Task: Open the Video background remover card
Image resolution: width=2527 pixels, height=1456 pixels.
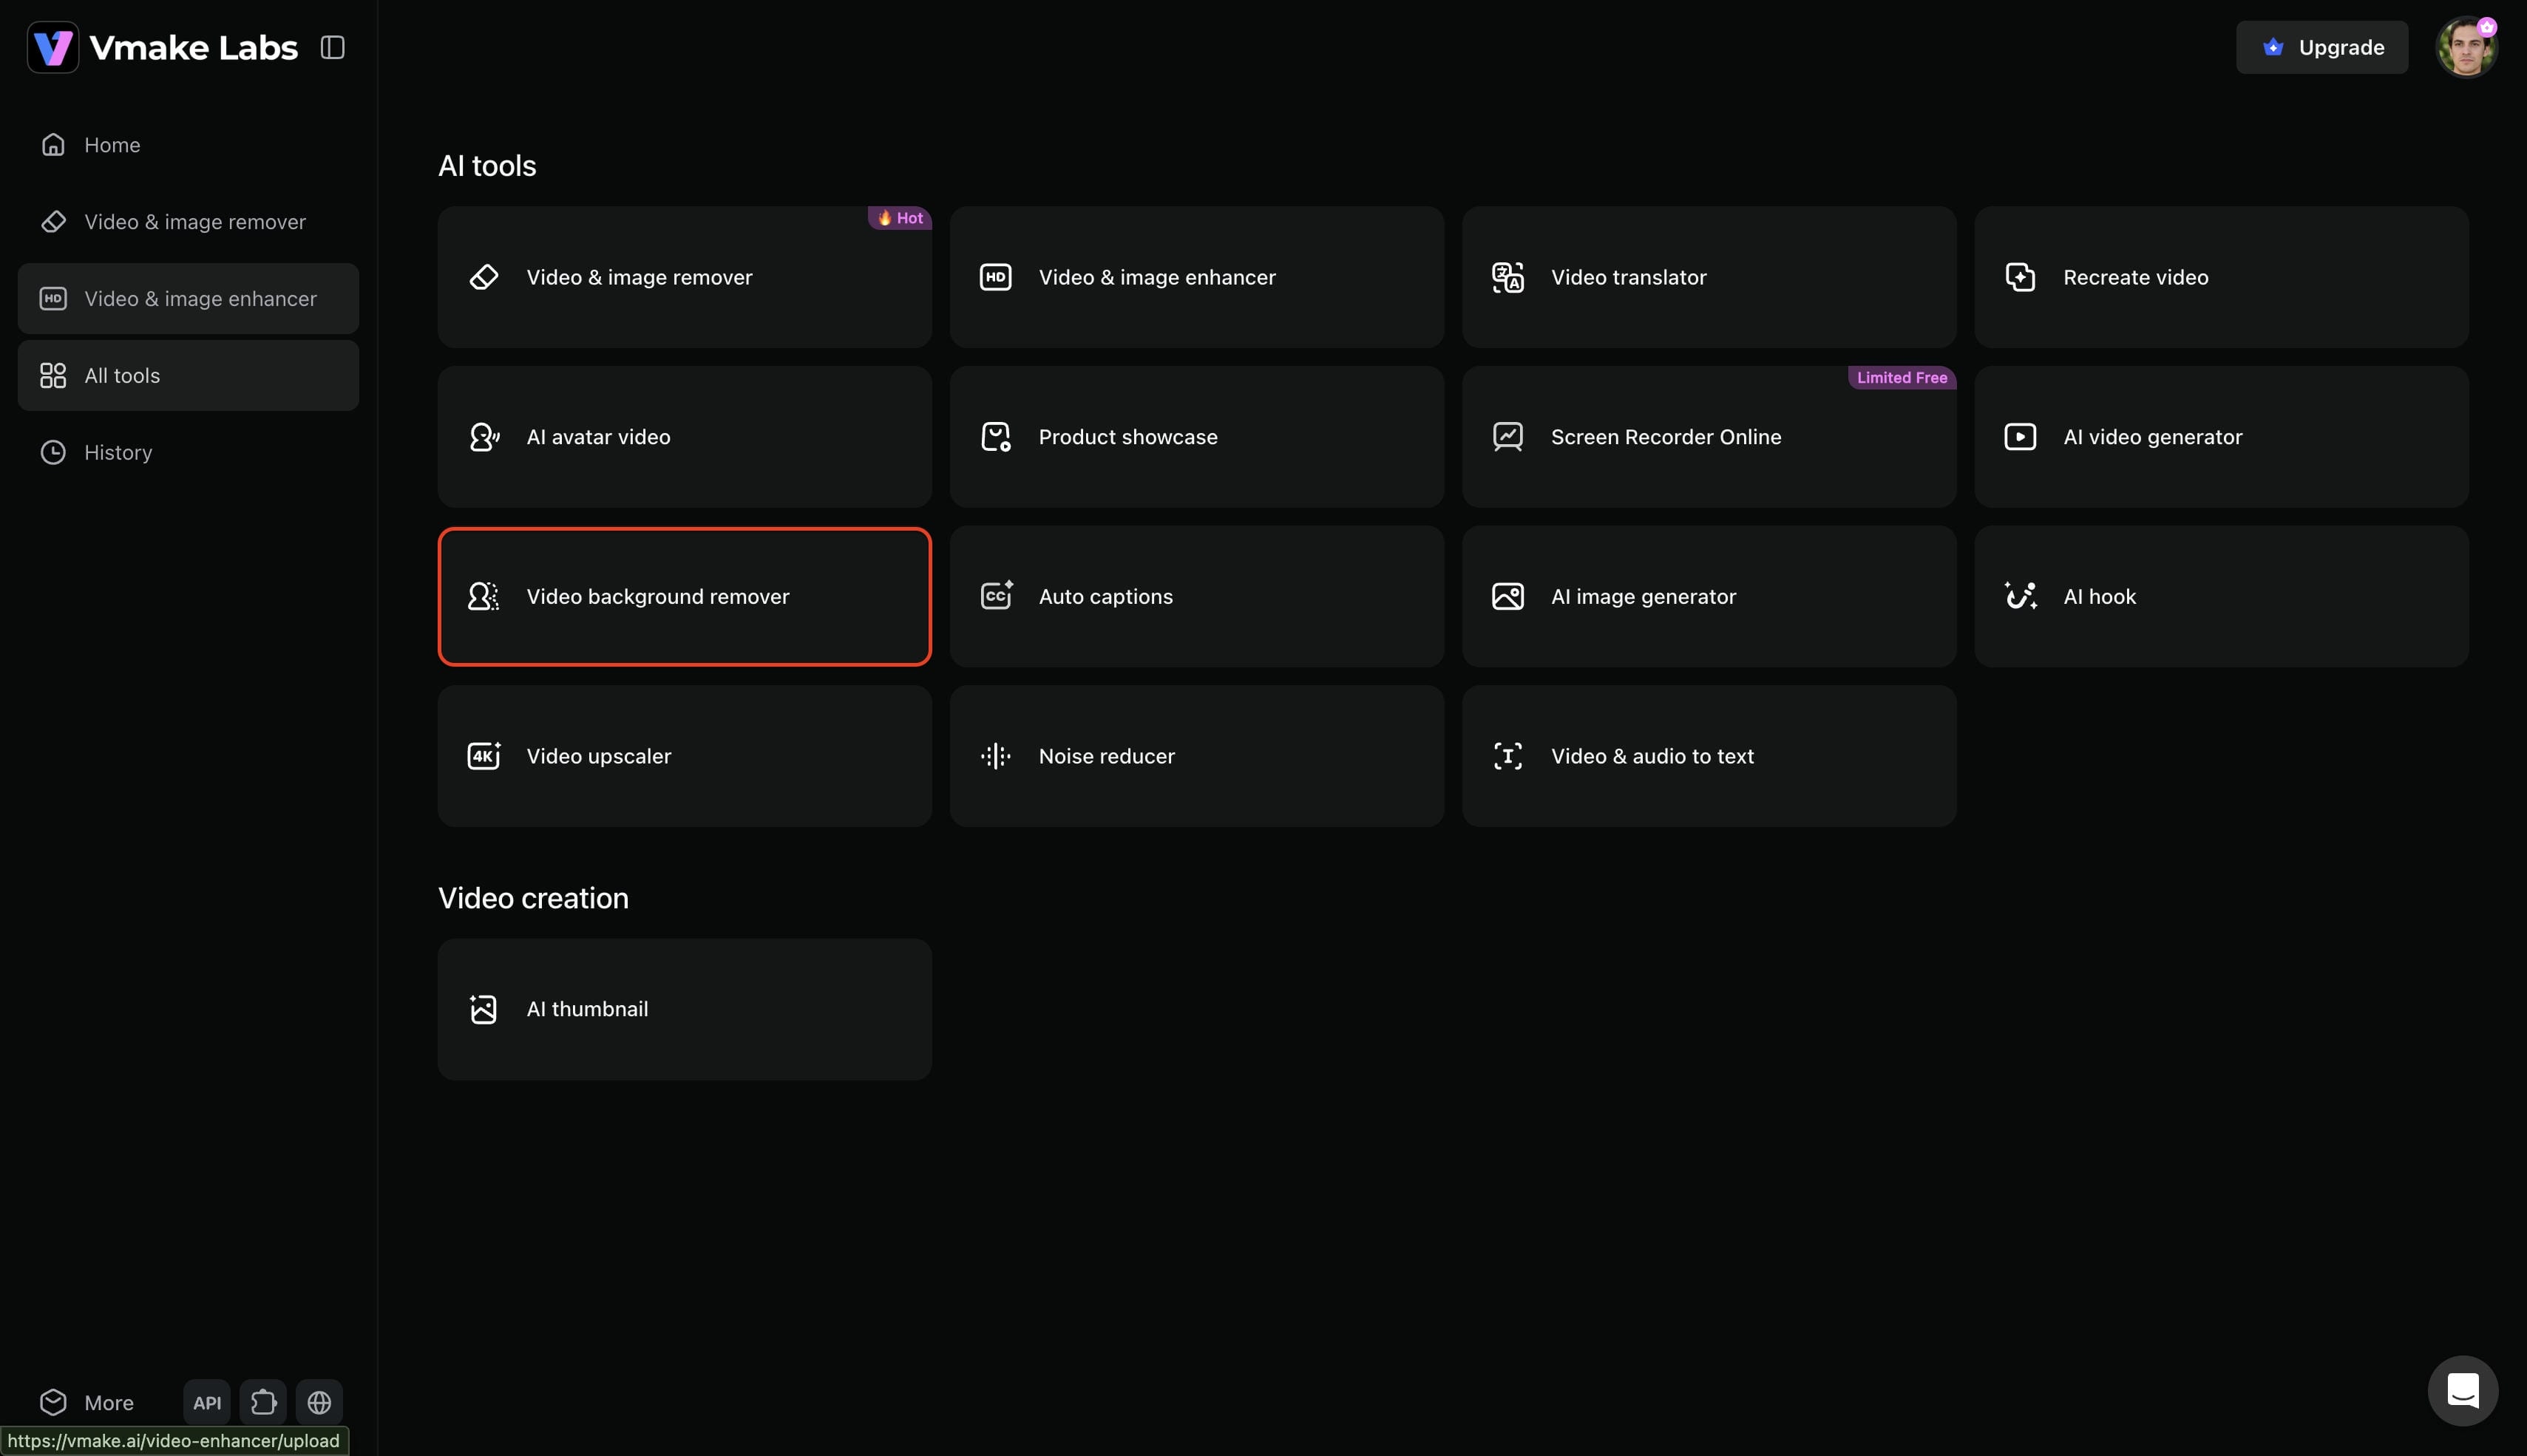Action: (685, 596)
